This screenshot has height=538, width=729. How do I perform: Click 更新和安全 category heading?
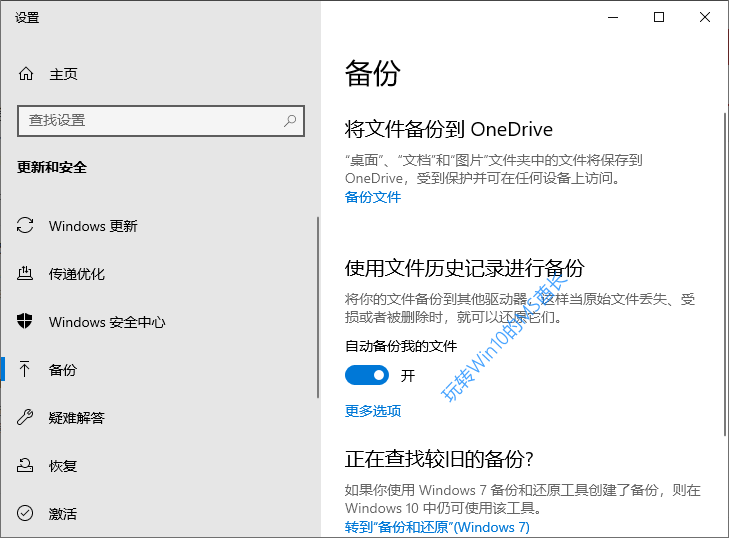[x=52, y=167]
